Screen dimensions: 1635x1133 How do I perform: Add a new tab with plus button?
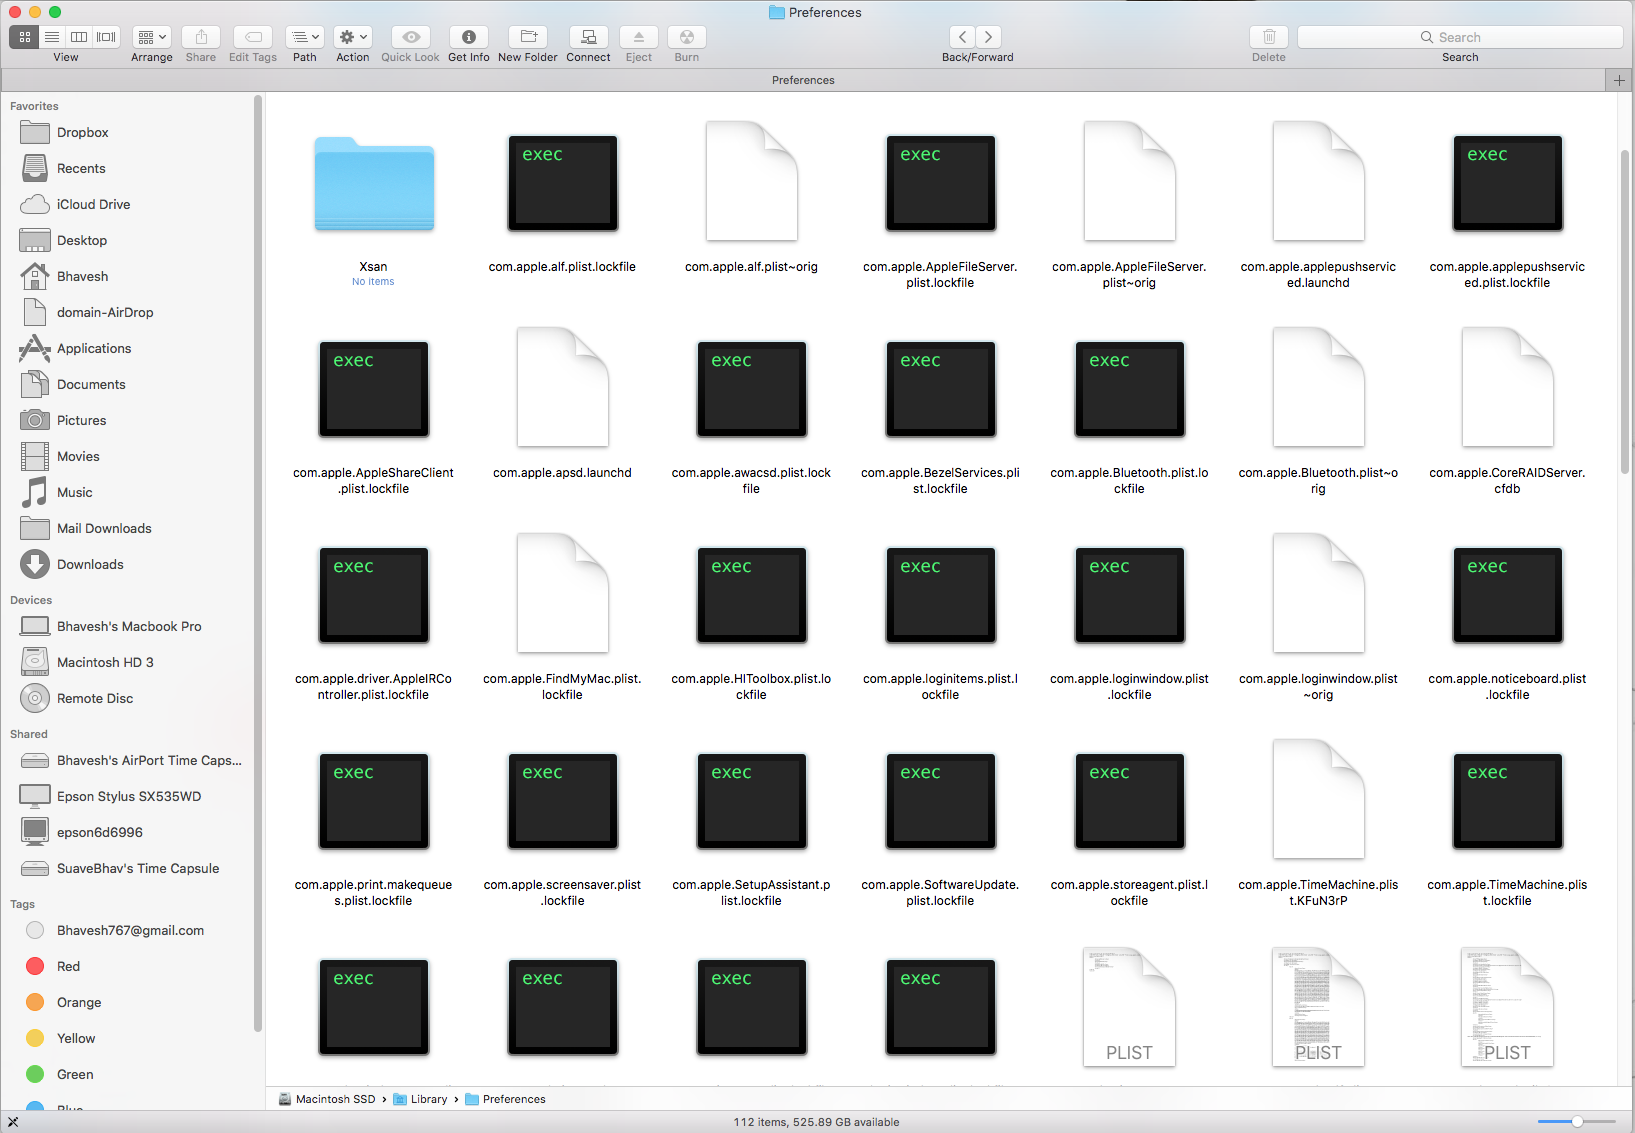[1619, 80]
